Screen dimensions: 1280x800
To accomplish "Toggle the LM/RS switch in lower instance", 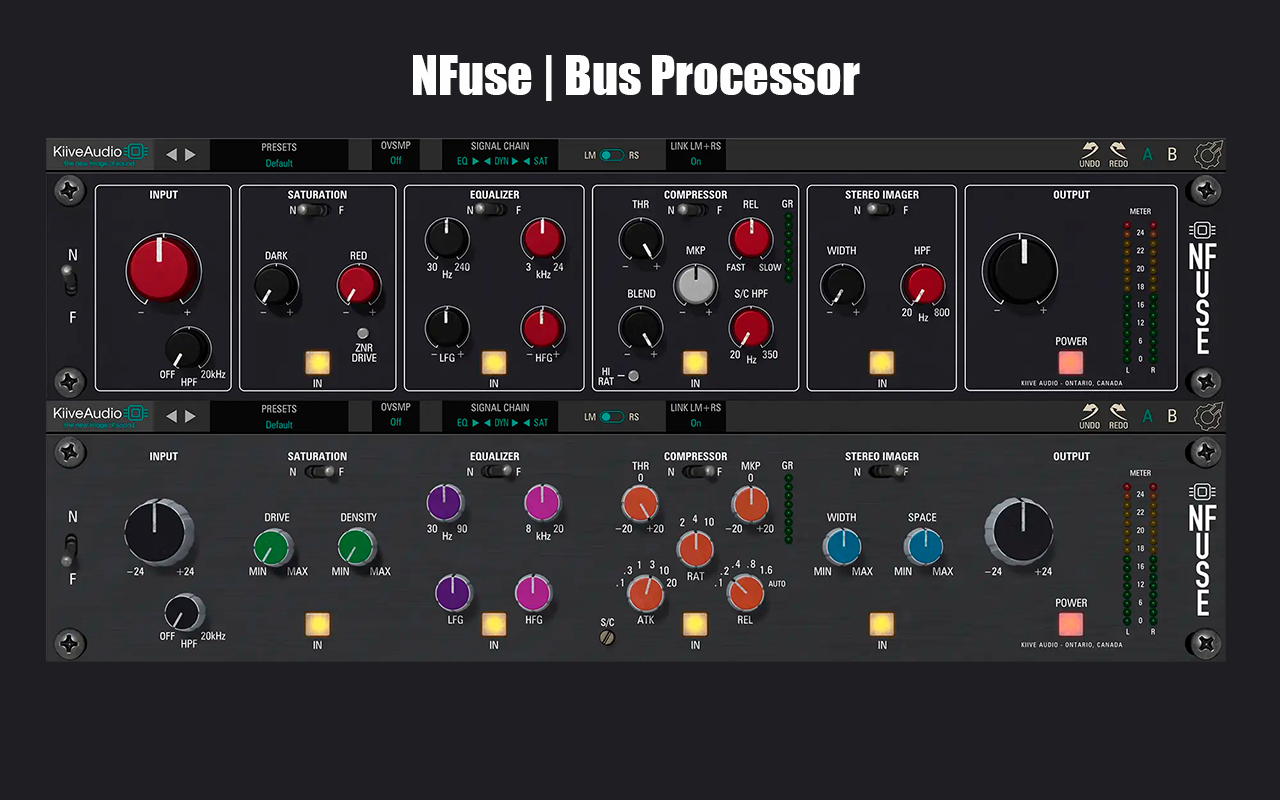I will (612, 417).
